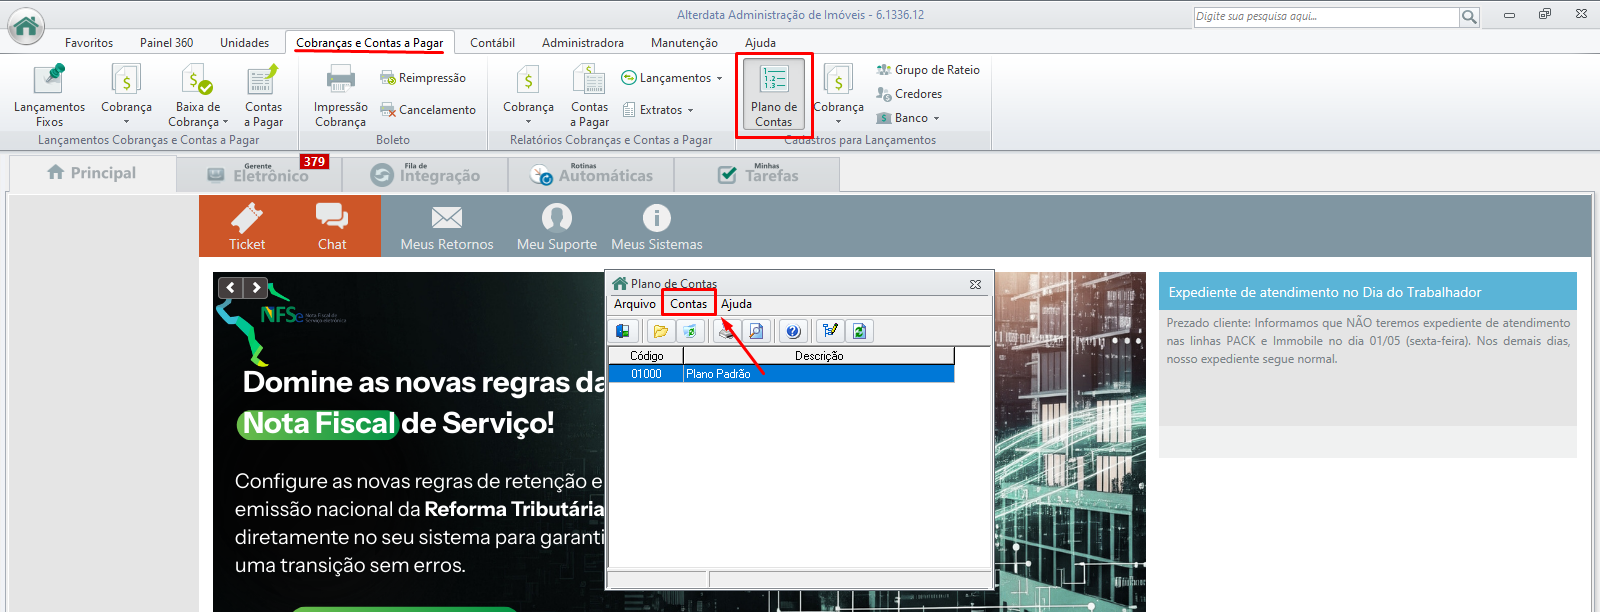
Task: Open the Minhas Tarefas tab
Action: (x=757, y=174)
